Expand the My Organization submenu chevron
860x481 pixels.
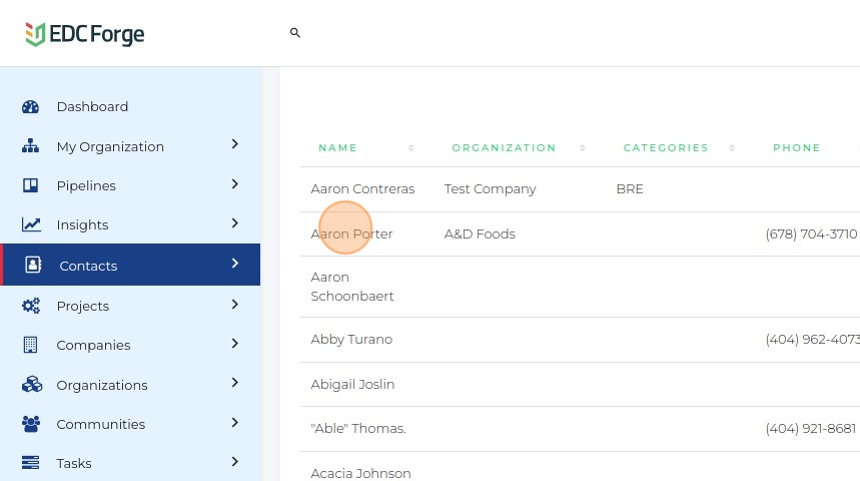(235, 145)
